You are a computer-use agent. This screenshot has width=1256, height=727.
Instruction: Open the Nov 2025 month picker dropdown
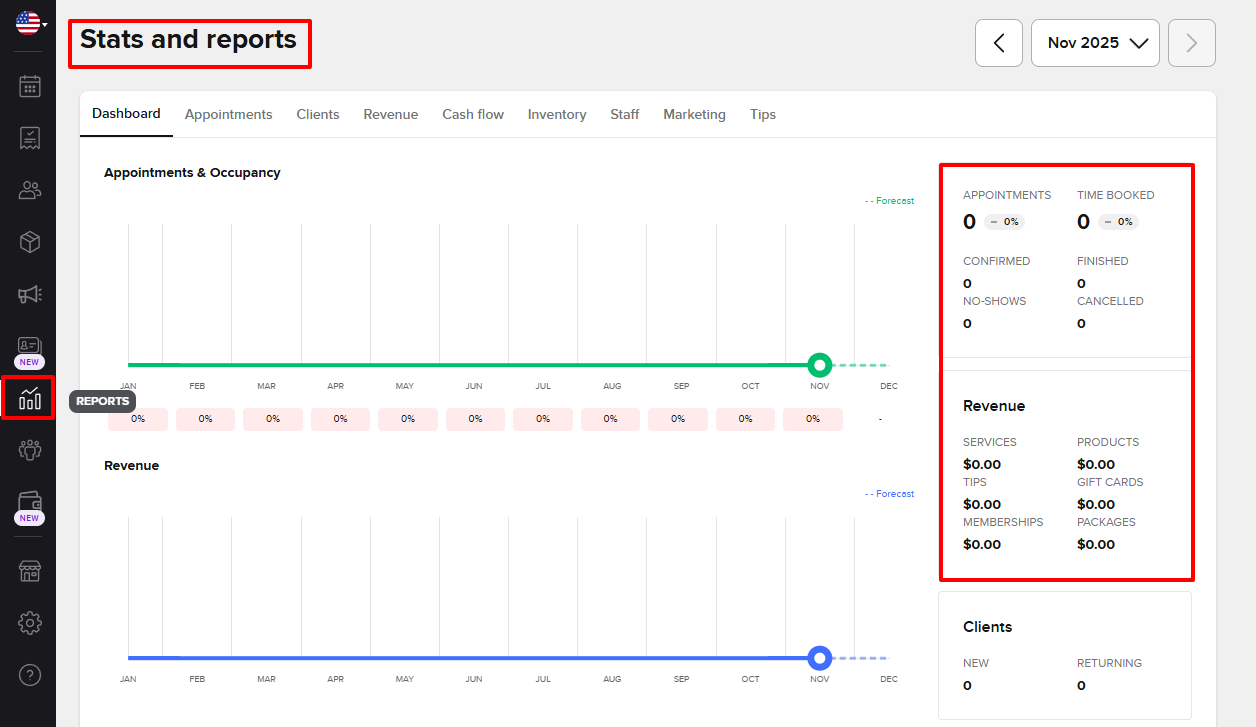pos(1094,43)
